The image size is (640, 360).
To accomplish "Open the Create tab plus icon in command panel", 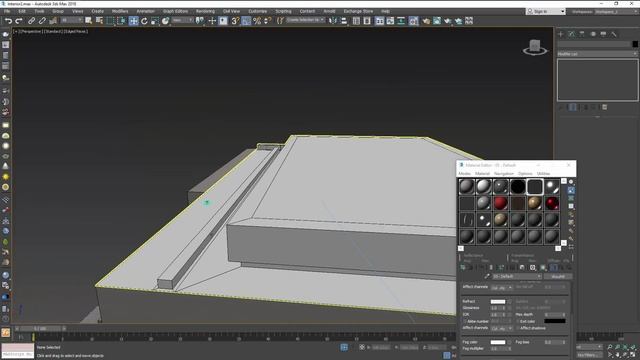I will [x=561, y=34].
